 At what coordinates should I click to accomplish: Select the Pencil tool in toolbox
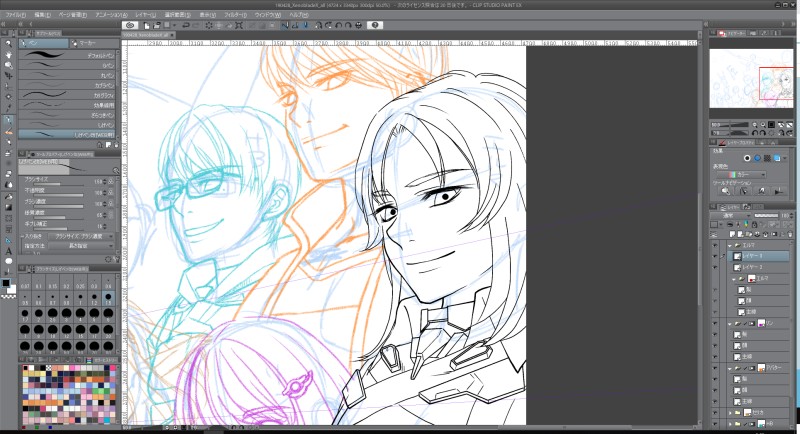(8, 132)
